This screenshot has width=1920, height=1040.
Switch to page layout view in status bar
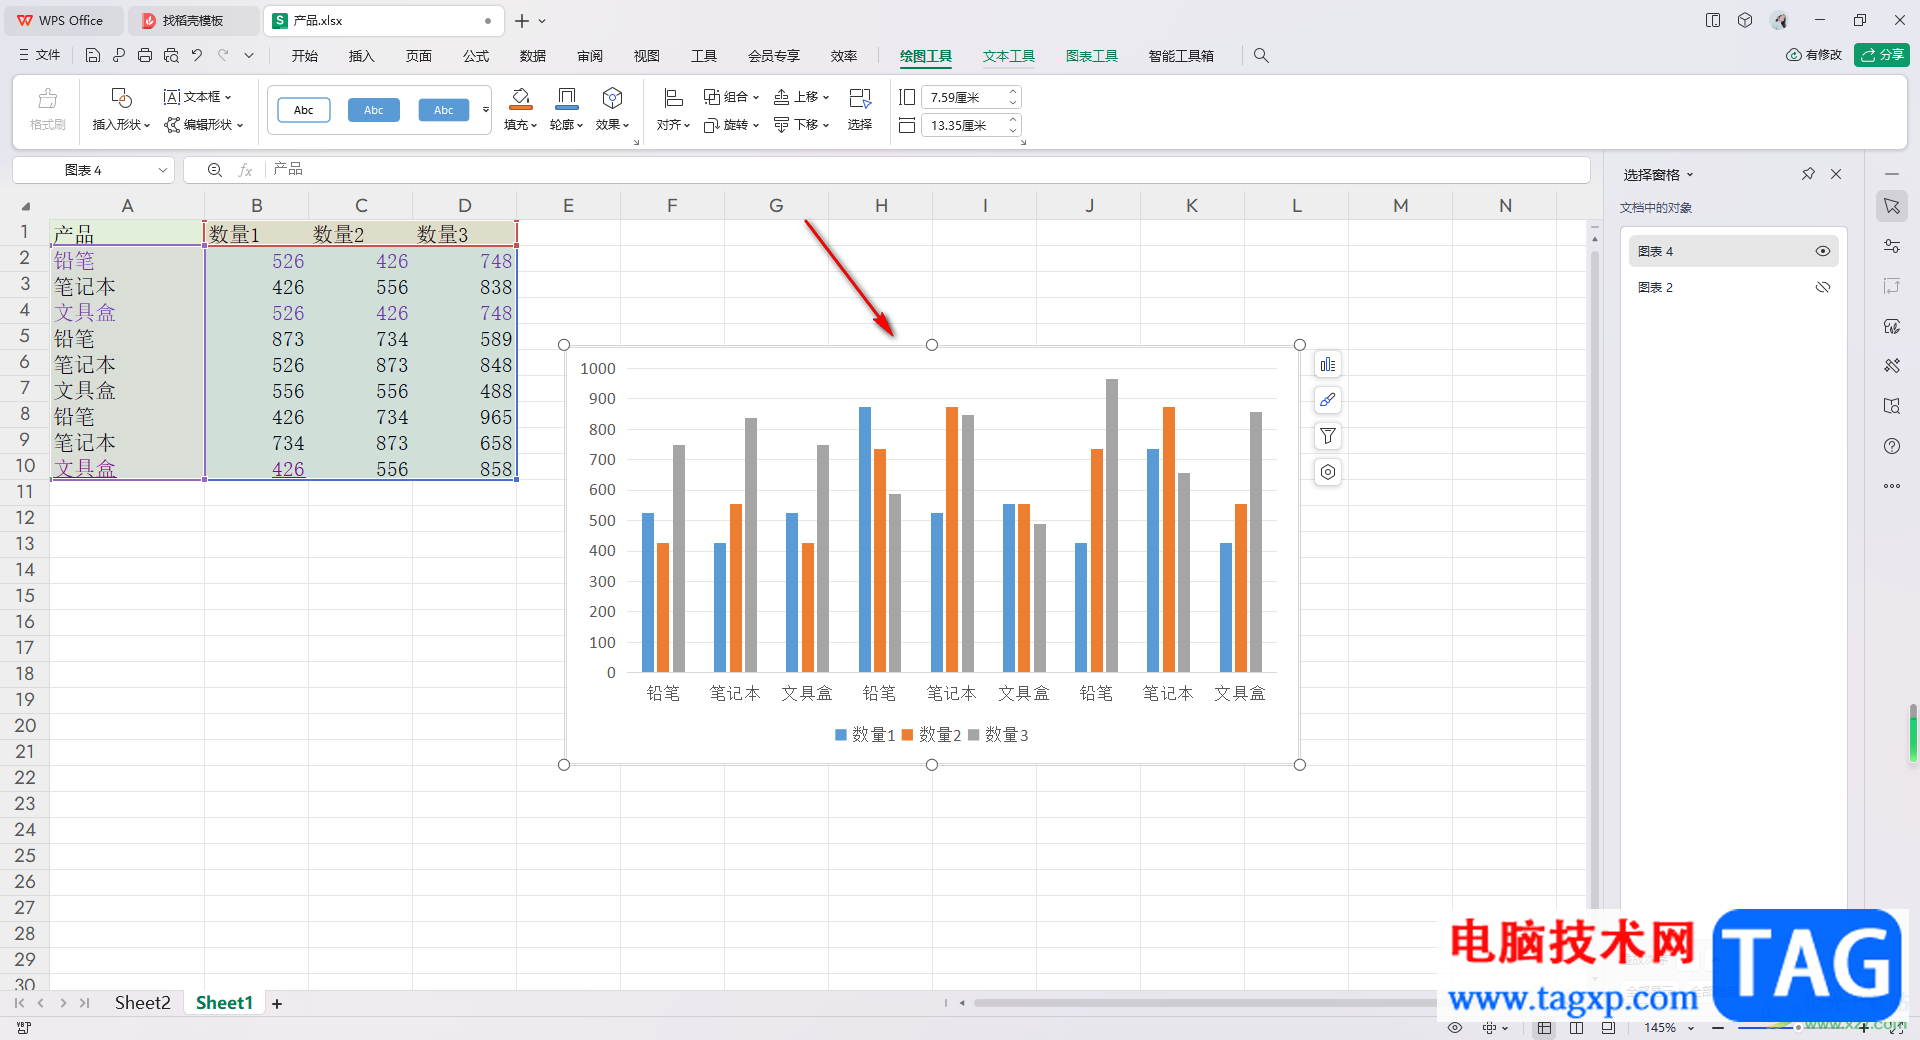1577,1028
